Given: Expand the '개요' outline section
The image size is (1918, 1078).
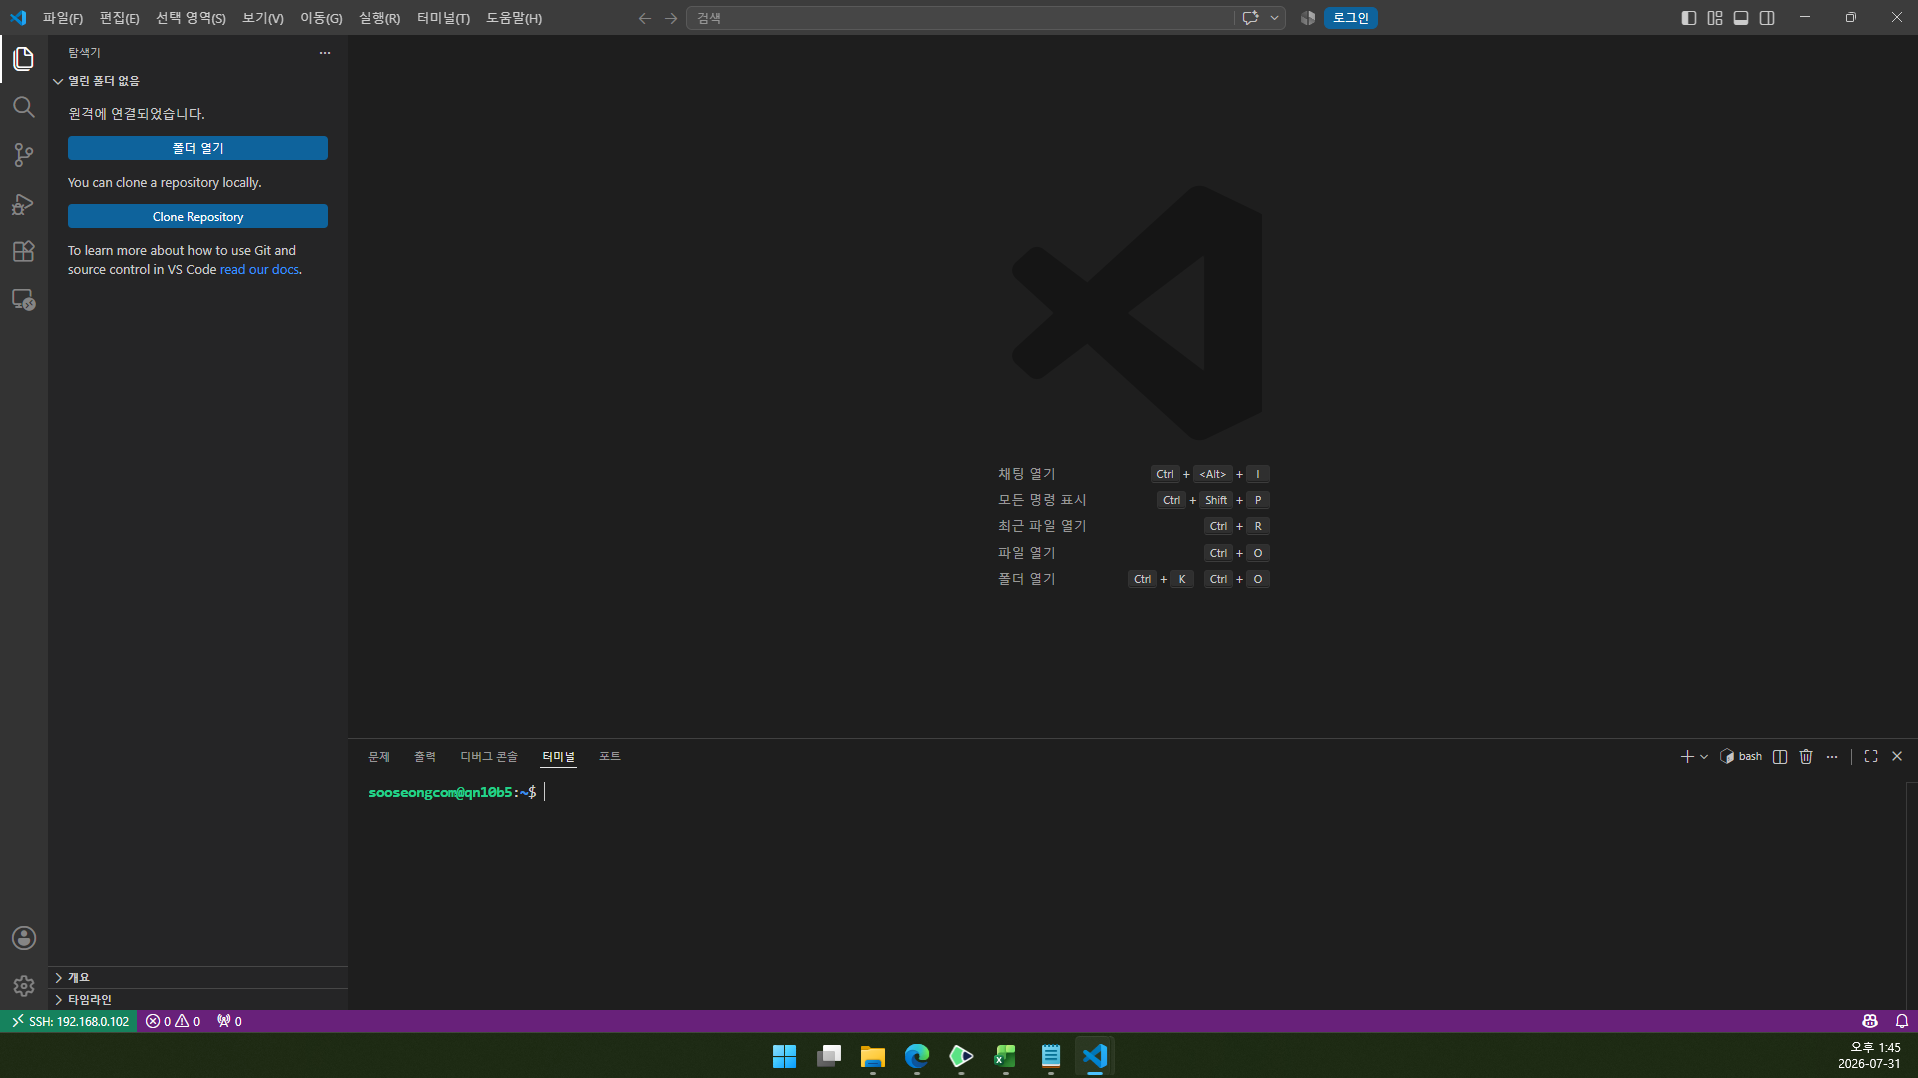Looking at the screenshot, I should pyautogui.click(x=198, y=978).
